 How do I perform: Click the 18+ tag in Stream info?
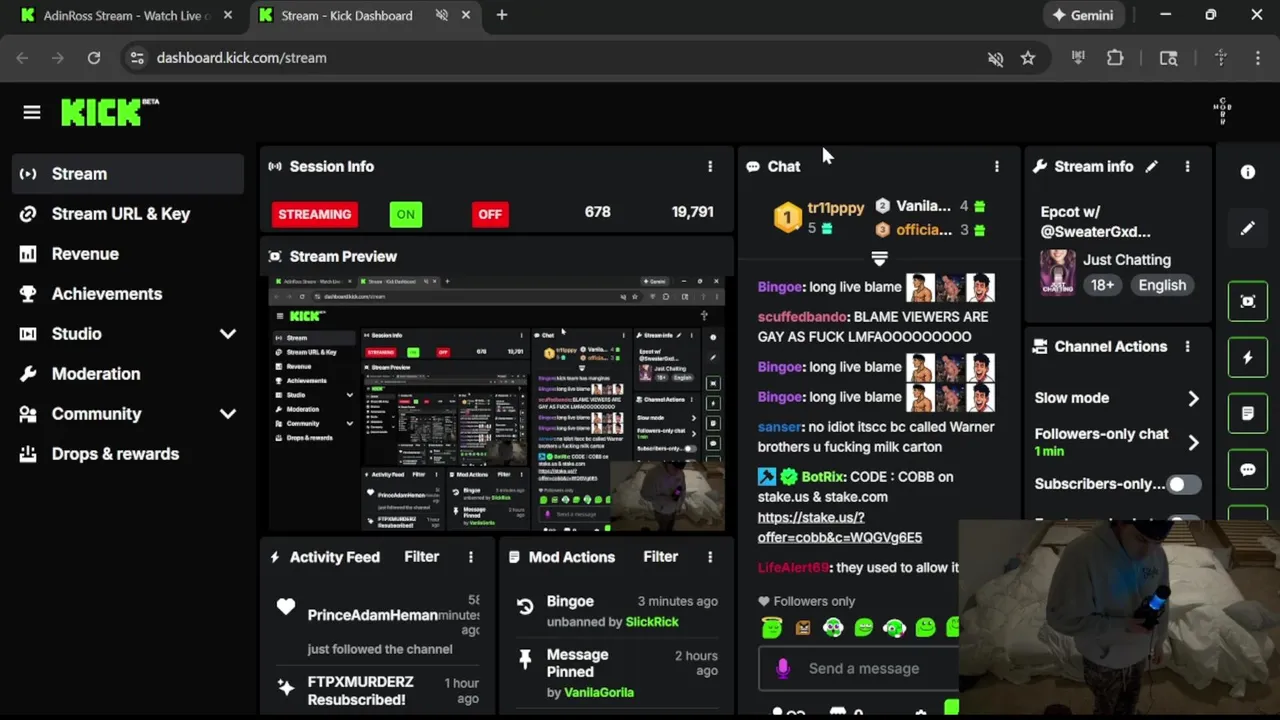[1102, 285]
